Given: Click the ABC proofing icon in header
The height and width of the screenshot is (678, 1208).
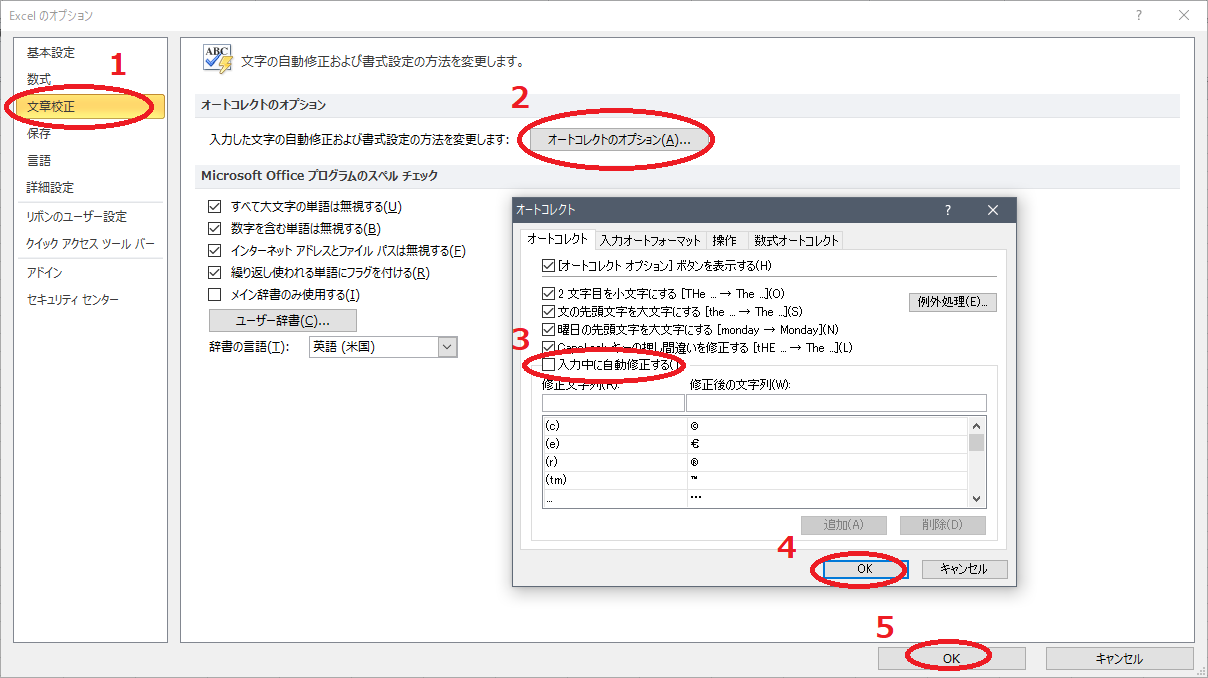Looking at the screenshot, I should point(217,58).
